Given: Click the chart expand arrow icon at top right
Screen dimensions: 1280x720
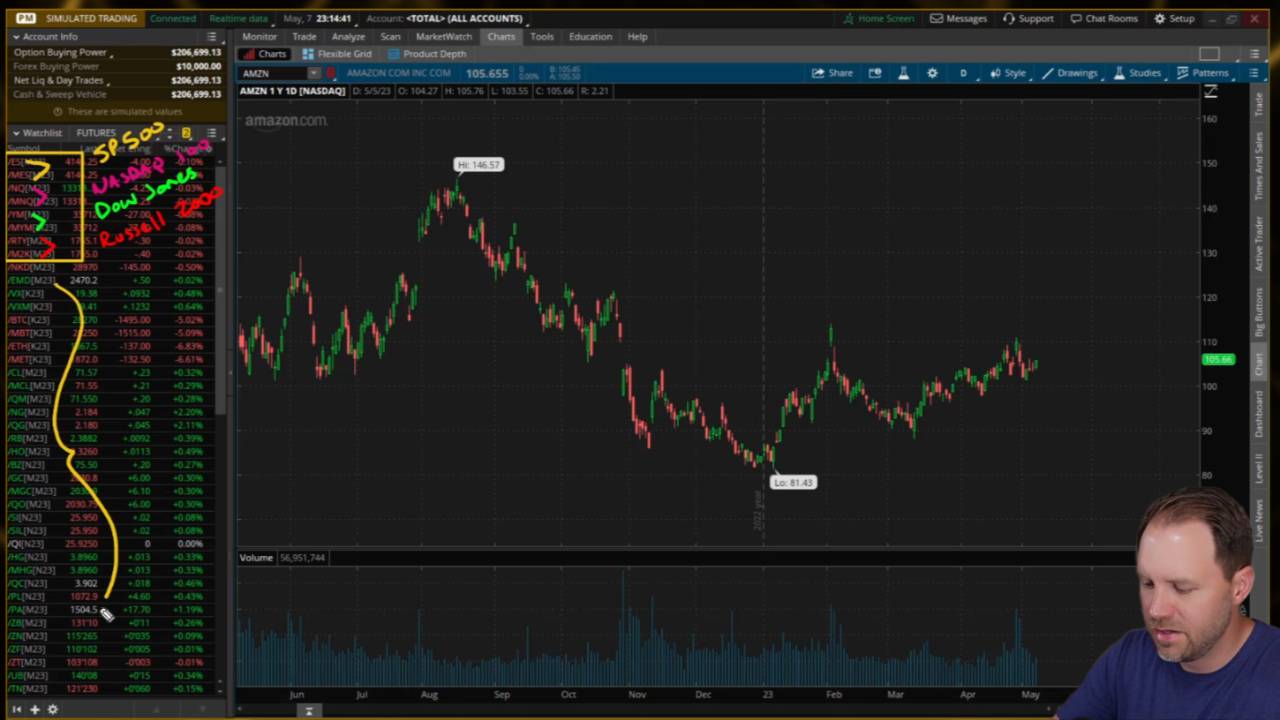Looking at the screenshot, I should pos(1210,92).
